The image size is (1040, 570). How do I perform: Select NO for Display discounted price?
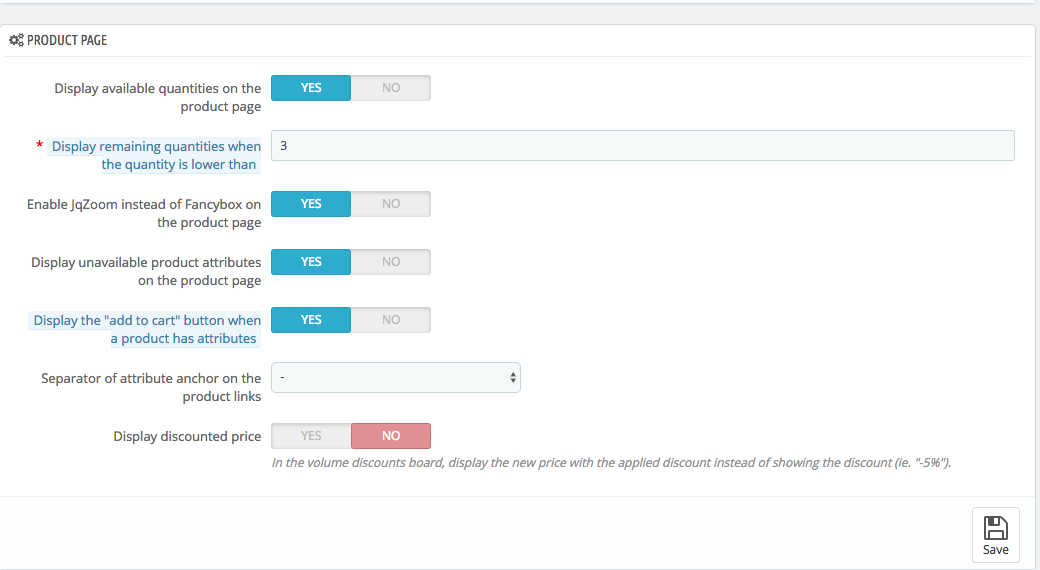click(x=391, y=436)
